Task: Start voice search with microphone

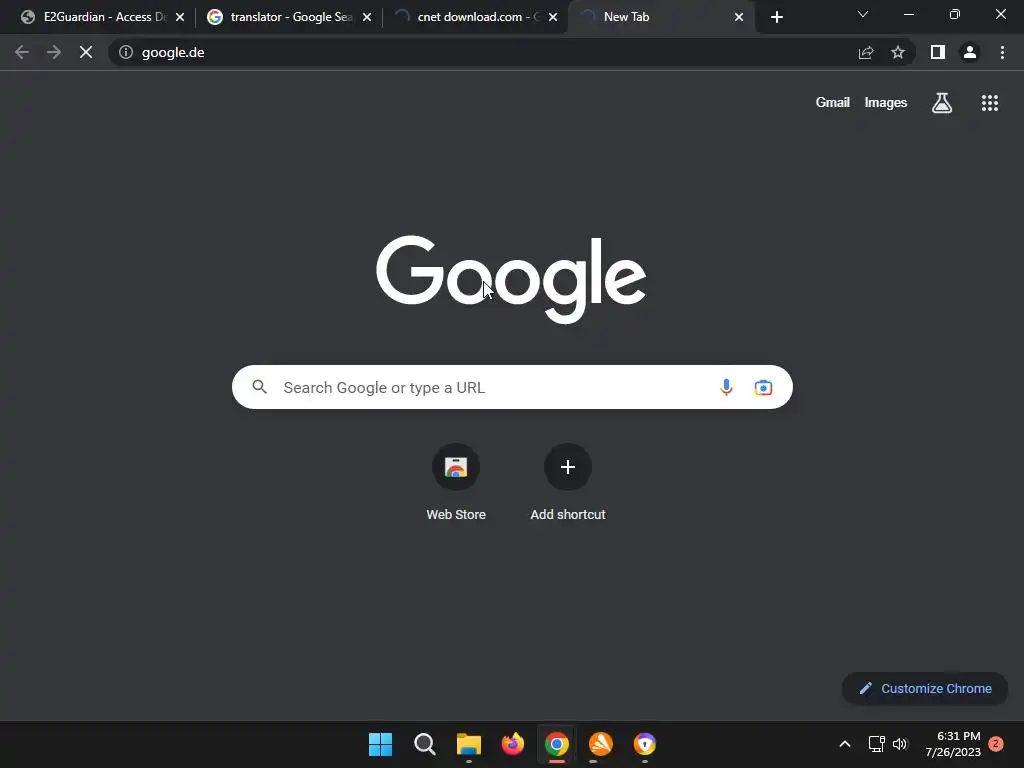Action: (x=726, y=387)
